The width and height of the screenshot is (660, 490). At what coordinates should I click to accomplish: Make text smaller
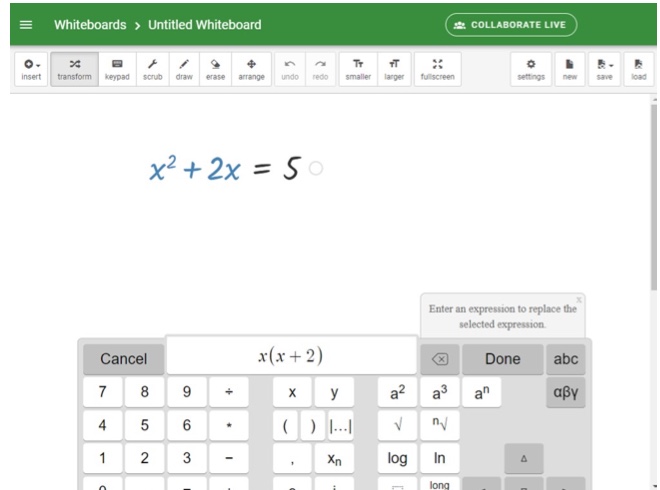coord(358,69)
